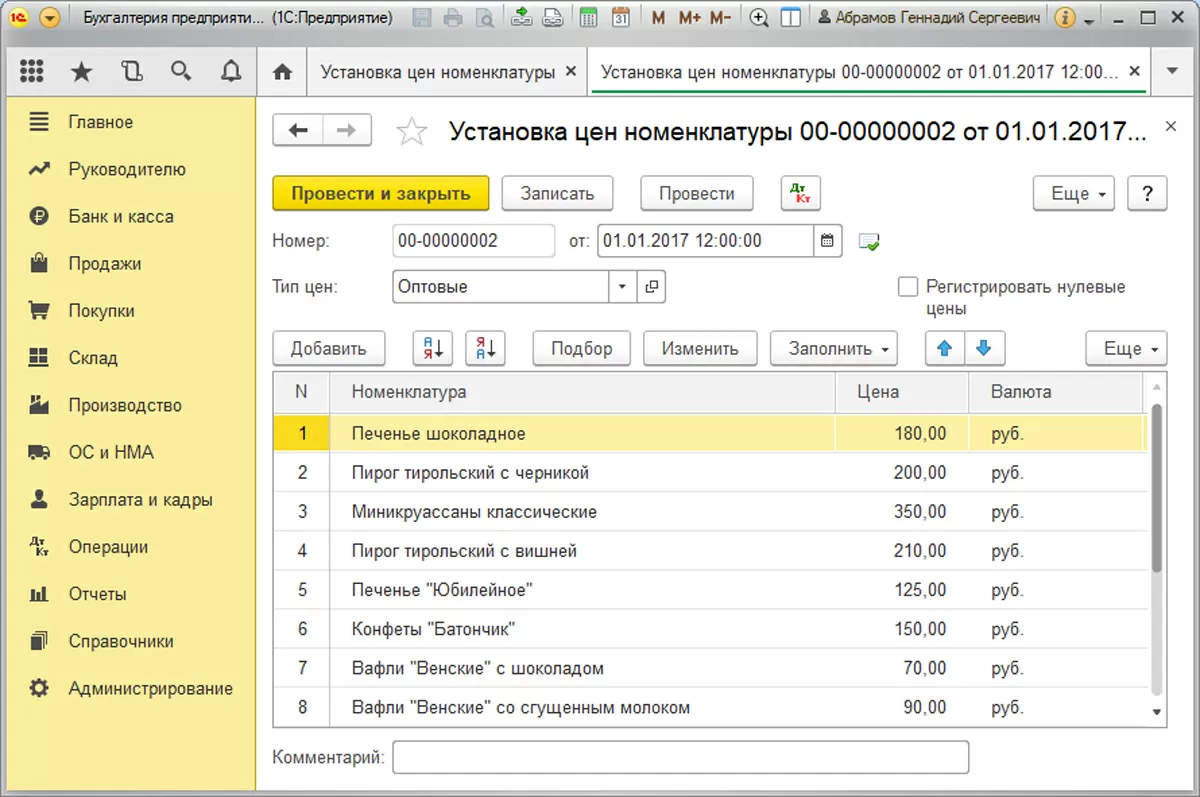Open the 'Заполнить' dropdown menu

tap(833, 349)
